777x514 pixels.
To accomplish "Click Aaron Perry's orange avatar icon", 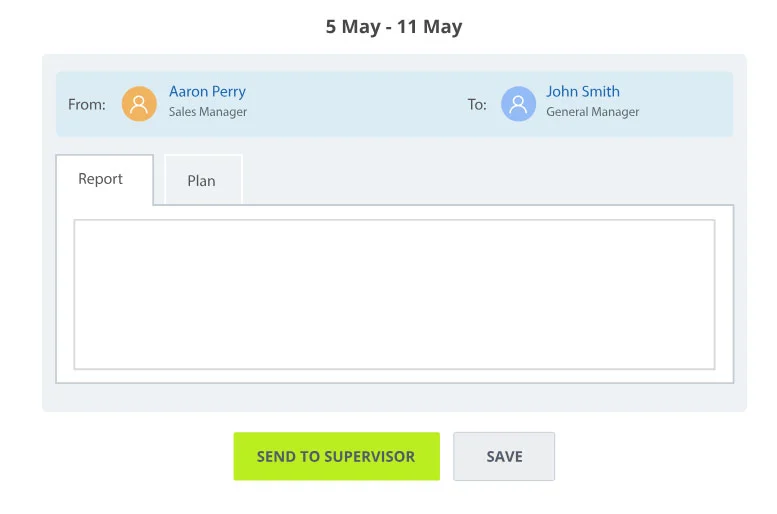I will pos(139,103).
